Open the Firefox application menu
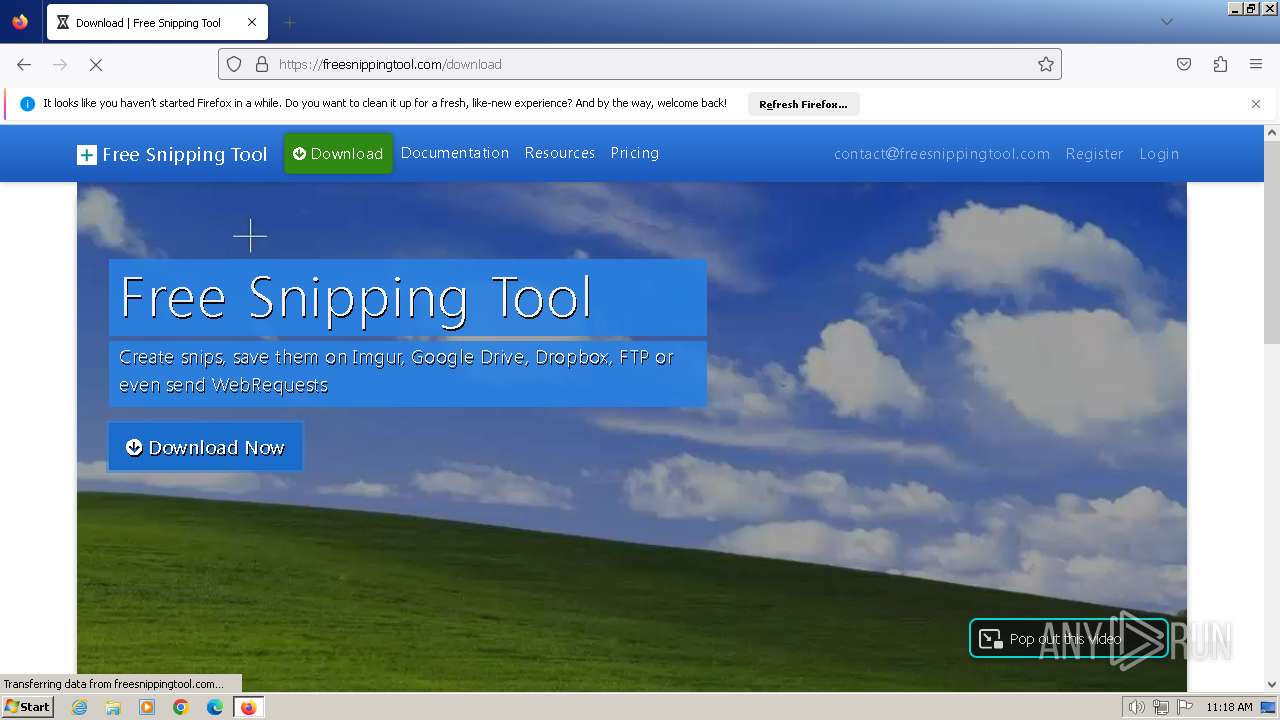 click(x=1256, y=64)
